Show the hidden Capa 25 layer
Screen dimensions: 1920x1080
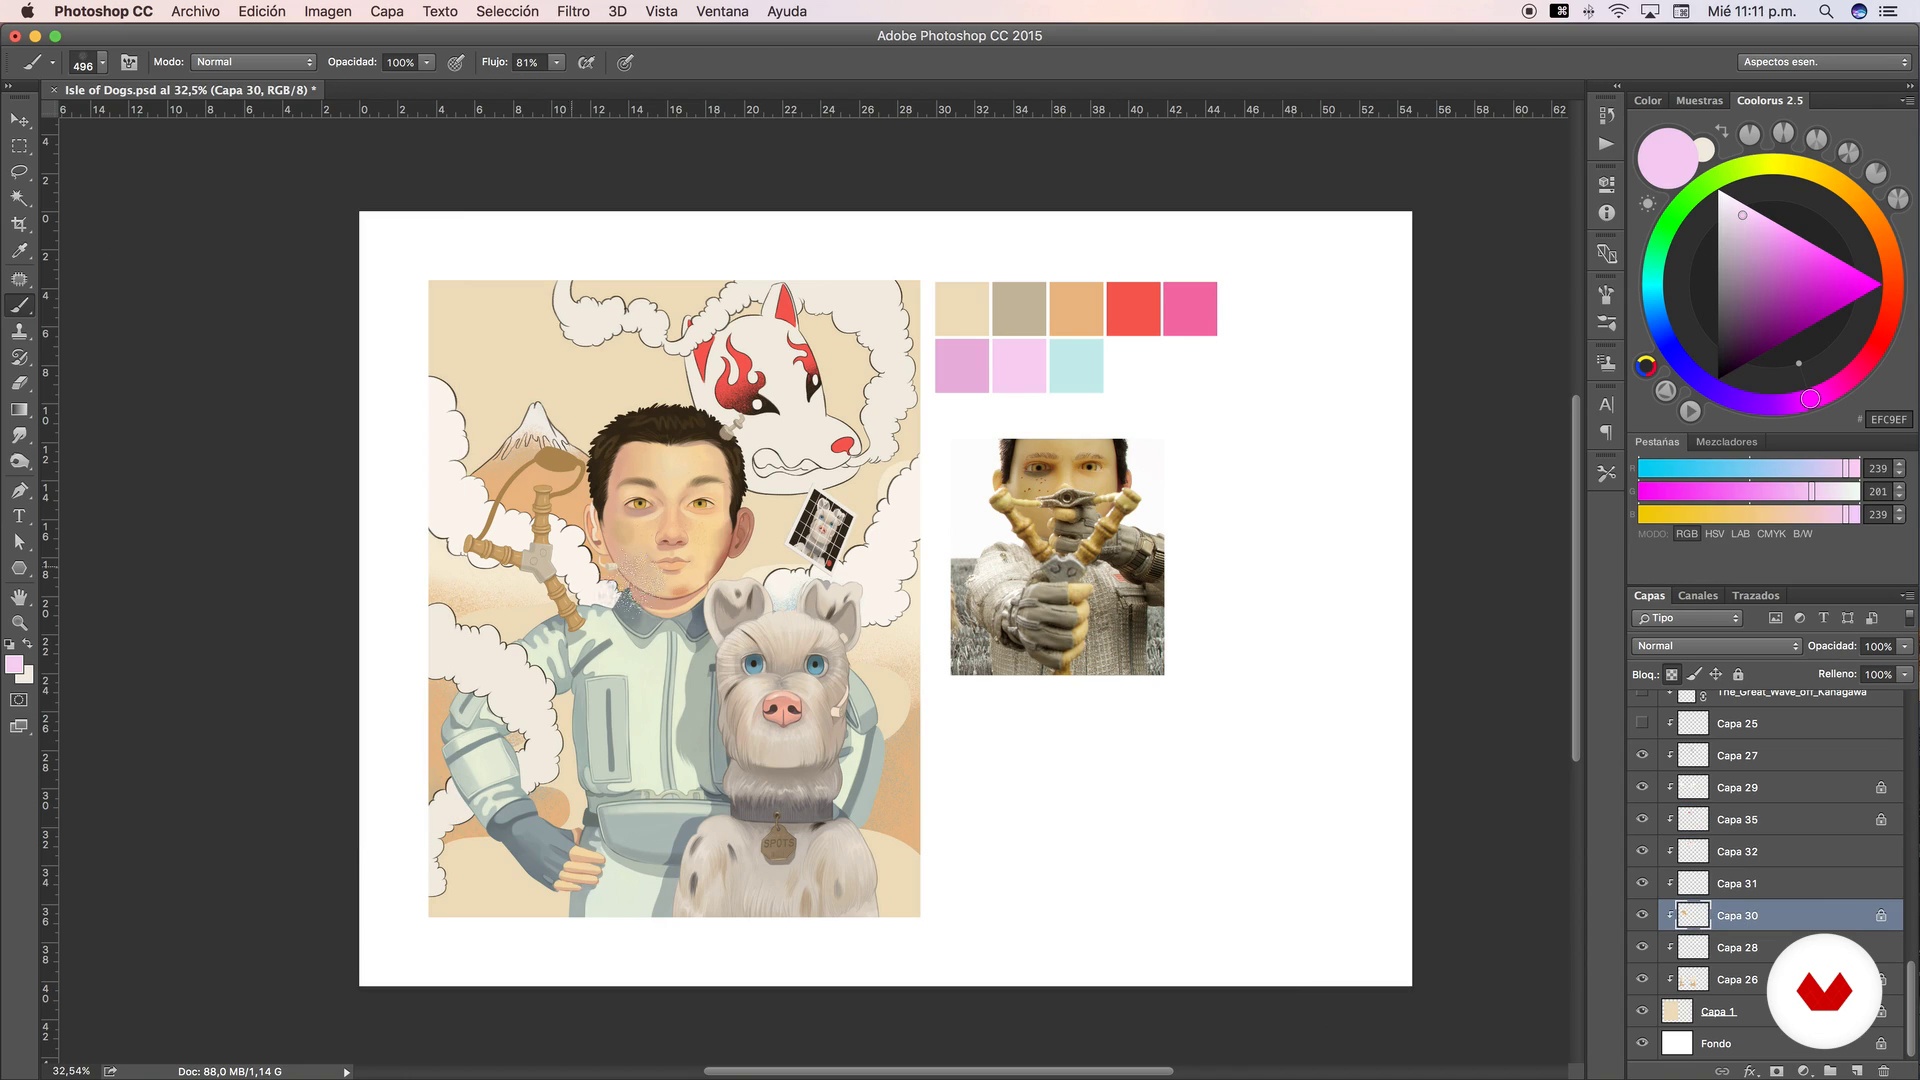[1642, 723]
